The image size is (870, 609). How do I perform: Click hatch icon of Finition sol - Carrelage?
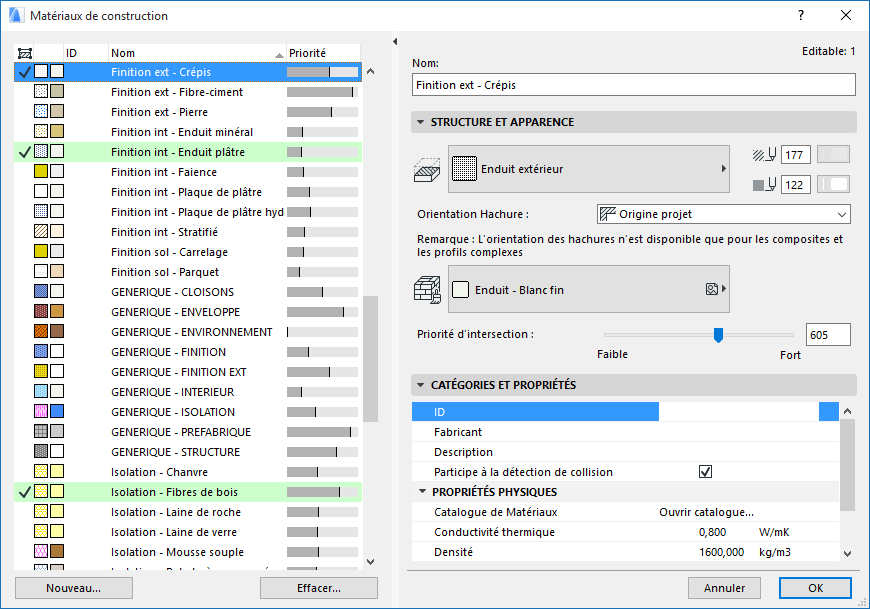41,251
